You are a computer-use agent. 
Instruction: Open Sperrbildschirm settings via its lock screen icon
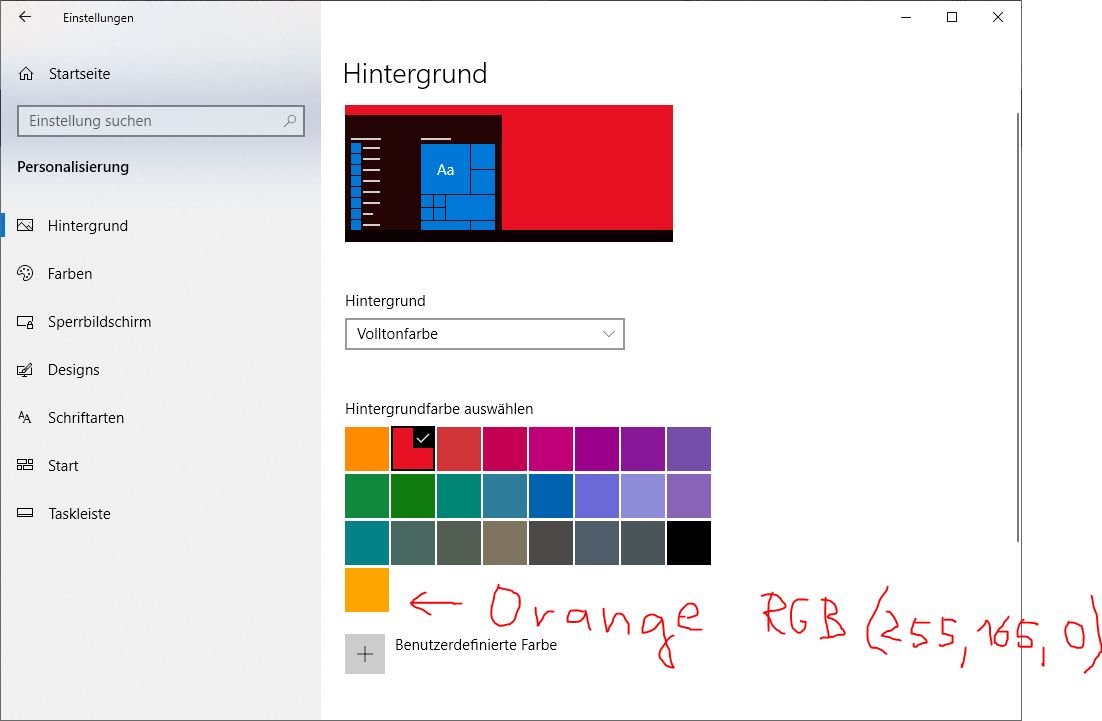click(25, 321)
